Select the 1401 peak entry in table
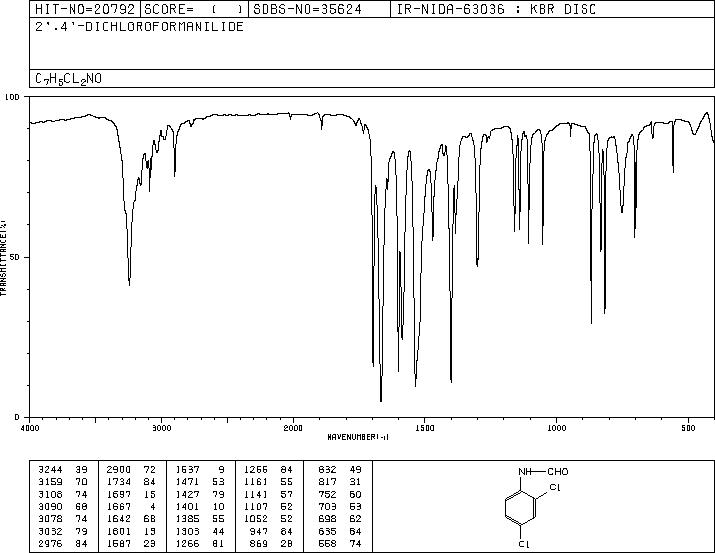715x553 pixels. pyautogui.click(x=200, y=506)
